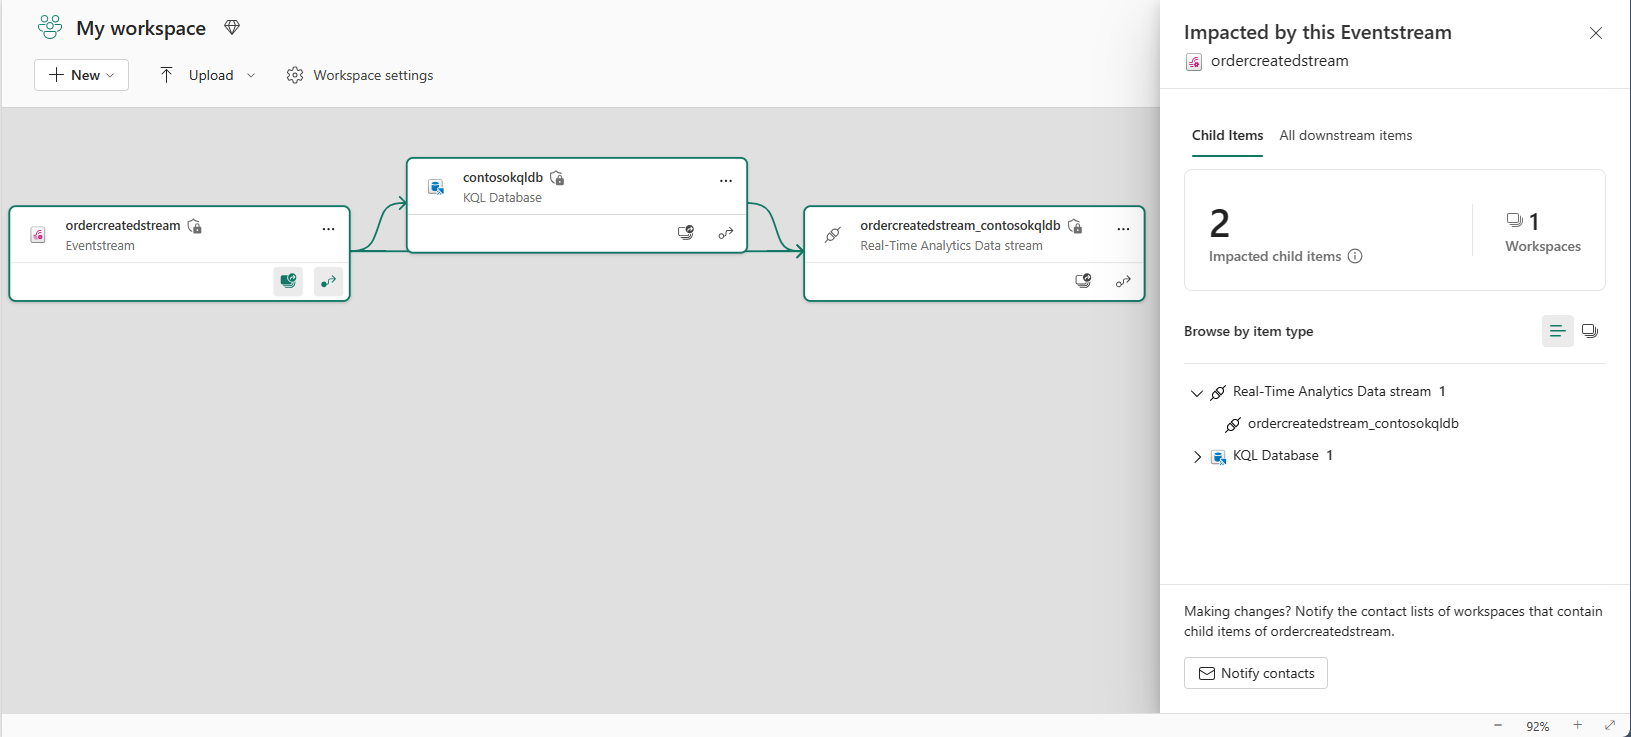Zoom out the lineage view
The height and width of the screenshot is (737, 1631).
coord(1498,725)
